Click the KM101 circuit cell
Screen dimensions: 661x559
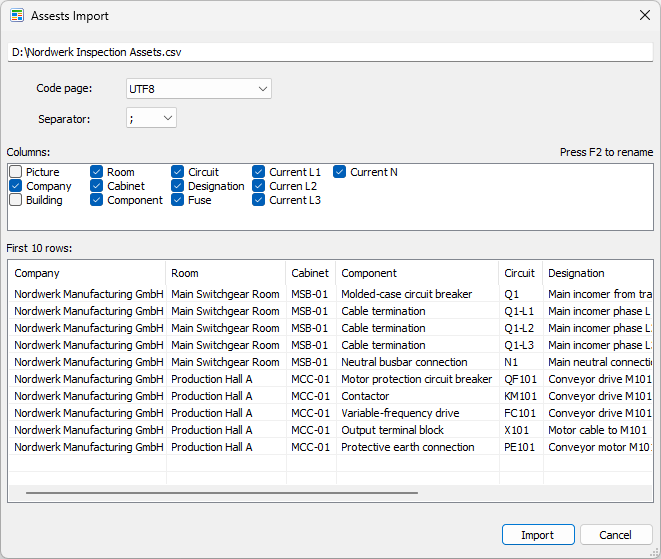pos(521,396)
